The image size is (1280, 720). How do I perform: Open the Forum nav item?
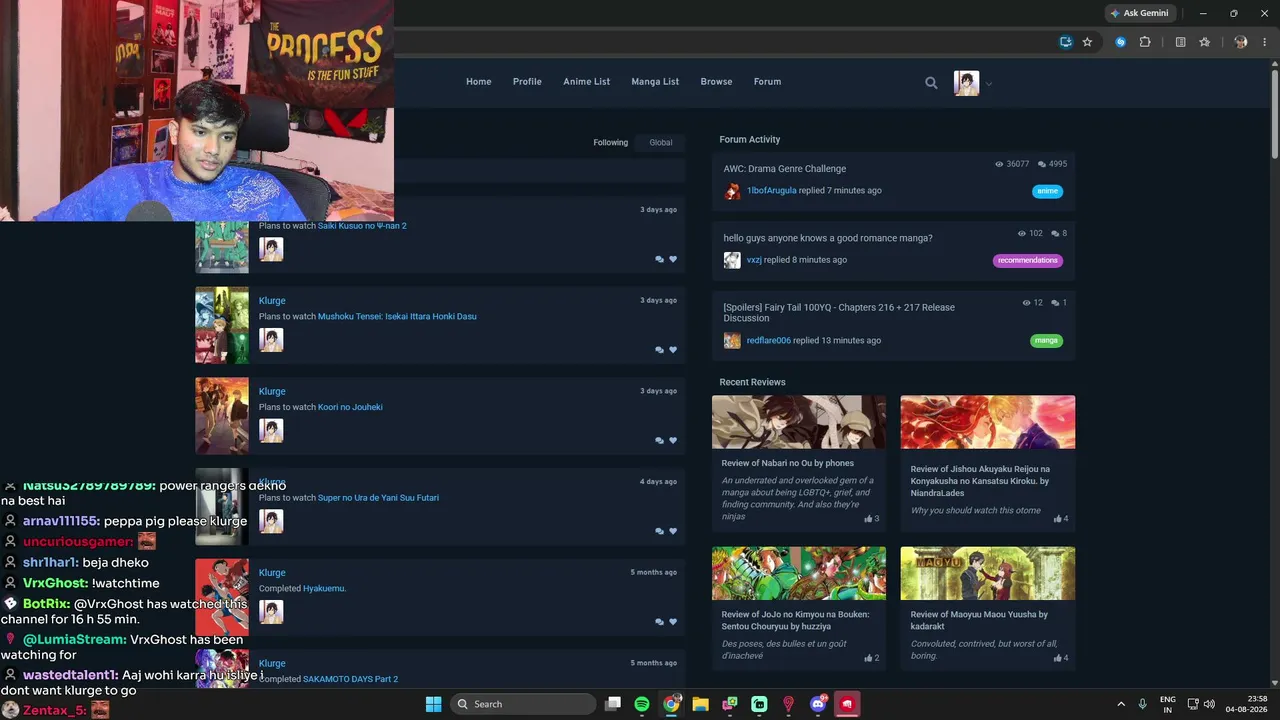pyautogui.click(x=767, y=82)
